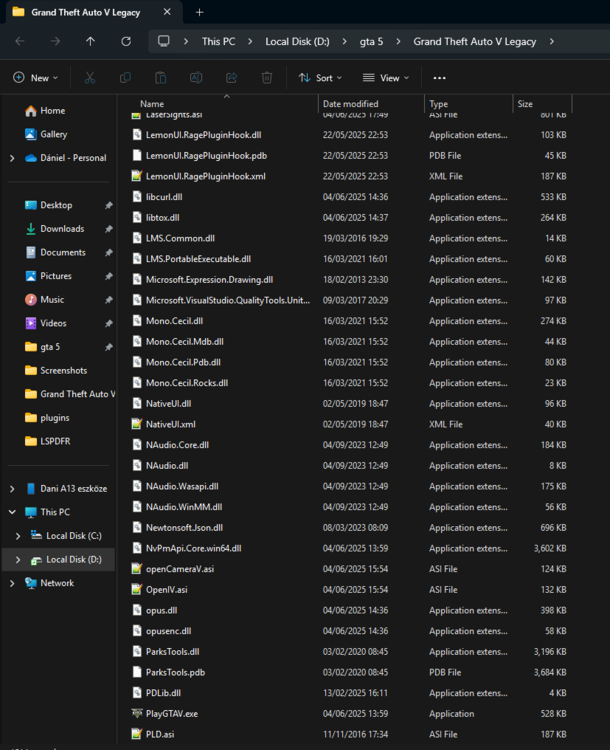Select the OpenIV.asi file icon
Viewport: 610px width, 750px height.
[137, 589]
